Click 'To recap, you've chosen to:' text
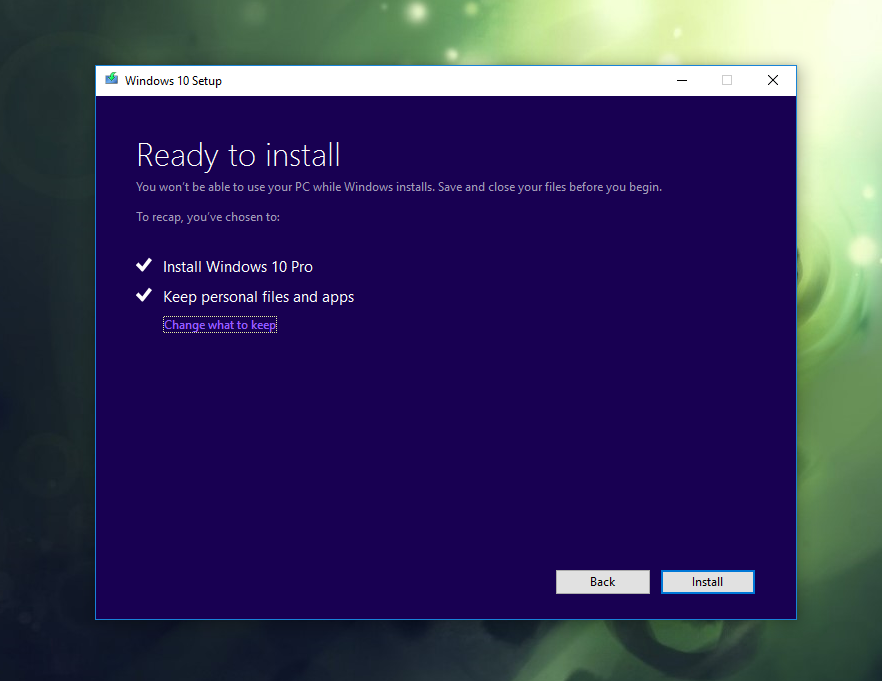 [208, 217]
